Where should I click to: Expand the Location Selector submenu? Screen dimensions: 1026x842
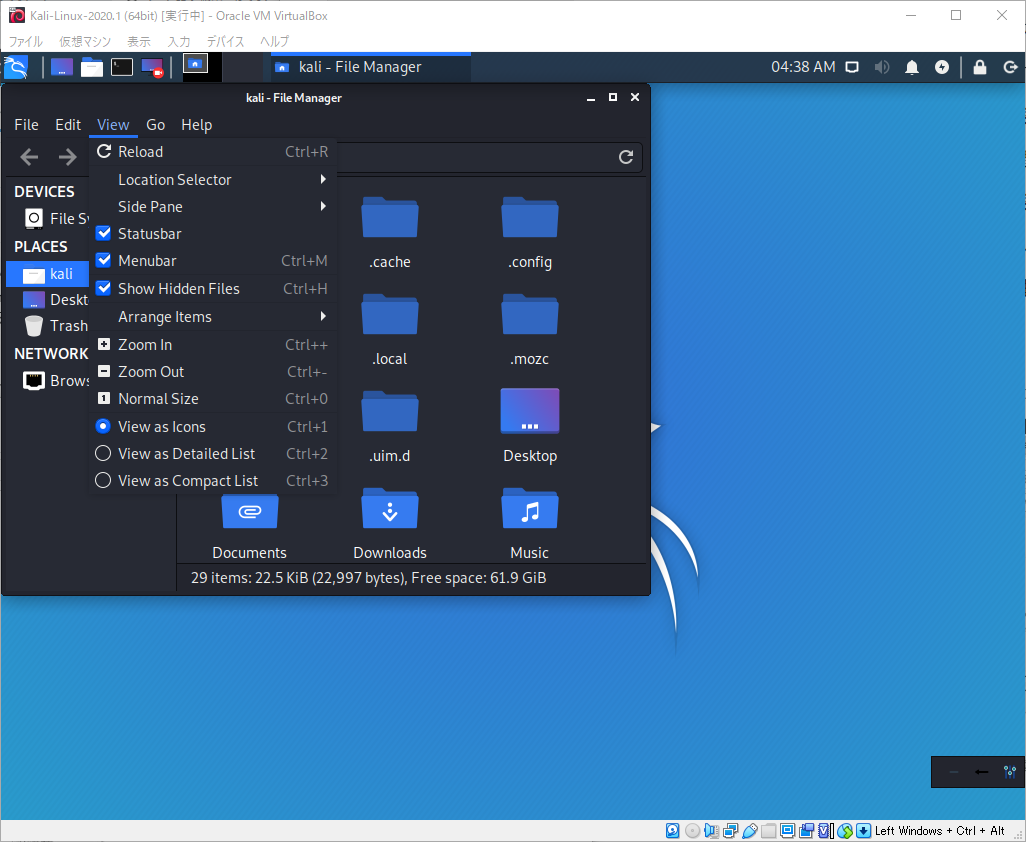click(x=213, y=179)
